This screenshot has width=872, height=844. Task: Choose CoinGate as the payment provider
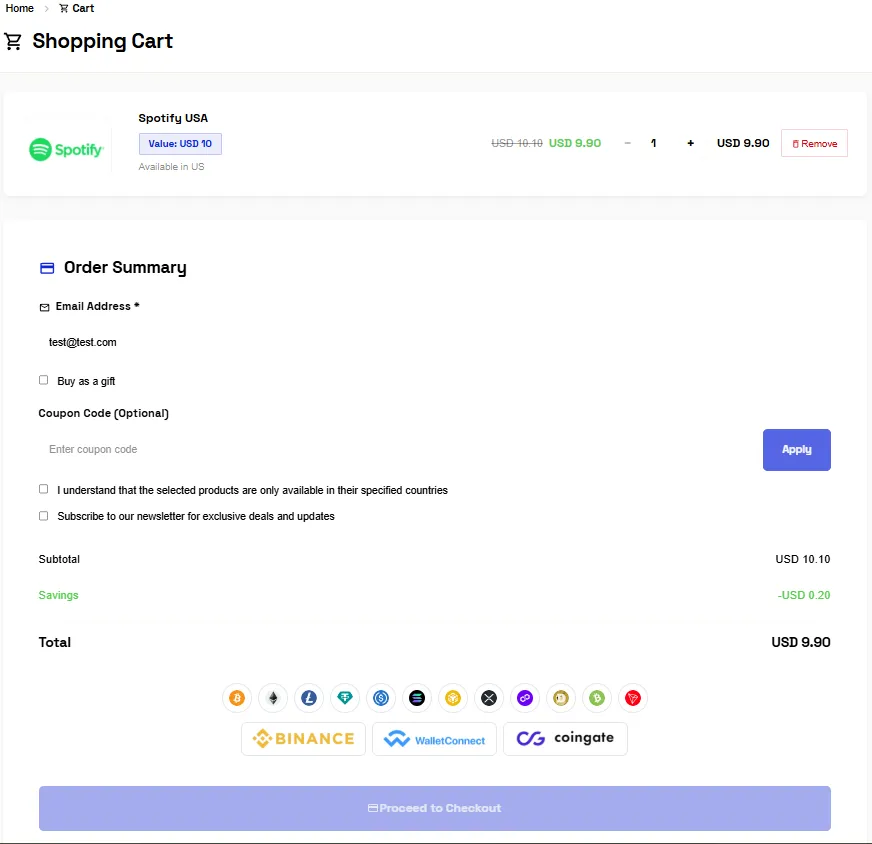[566, 738]
